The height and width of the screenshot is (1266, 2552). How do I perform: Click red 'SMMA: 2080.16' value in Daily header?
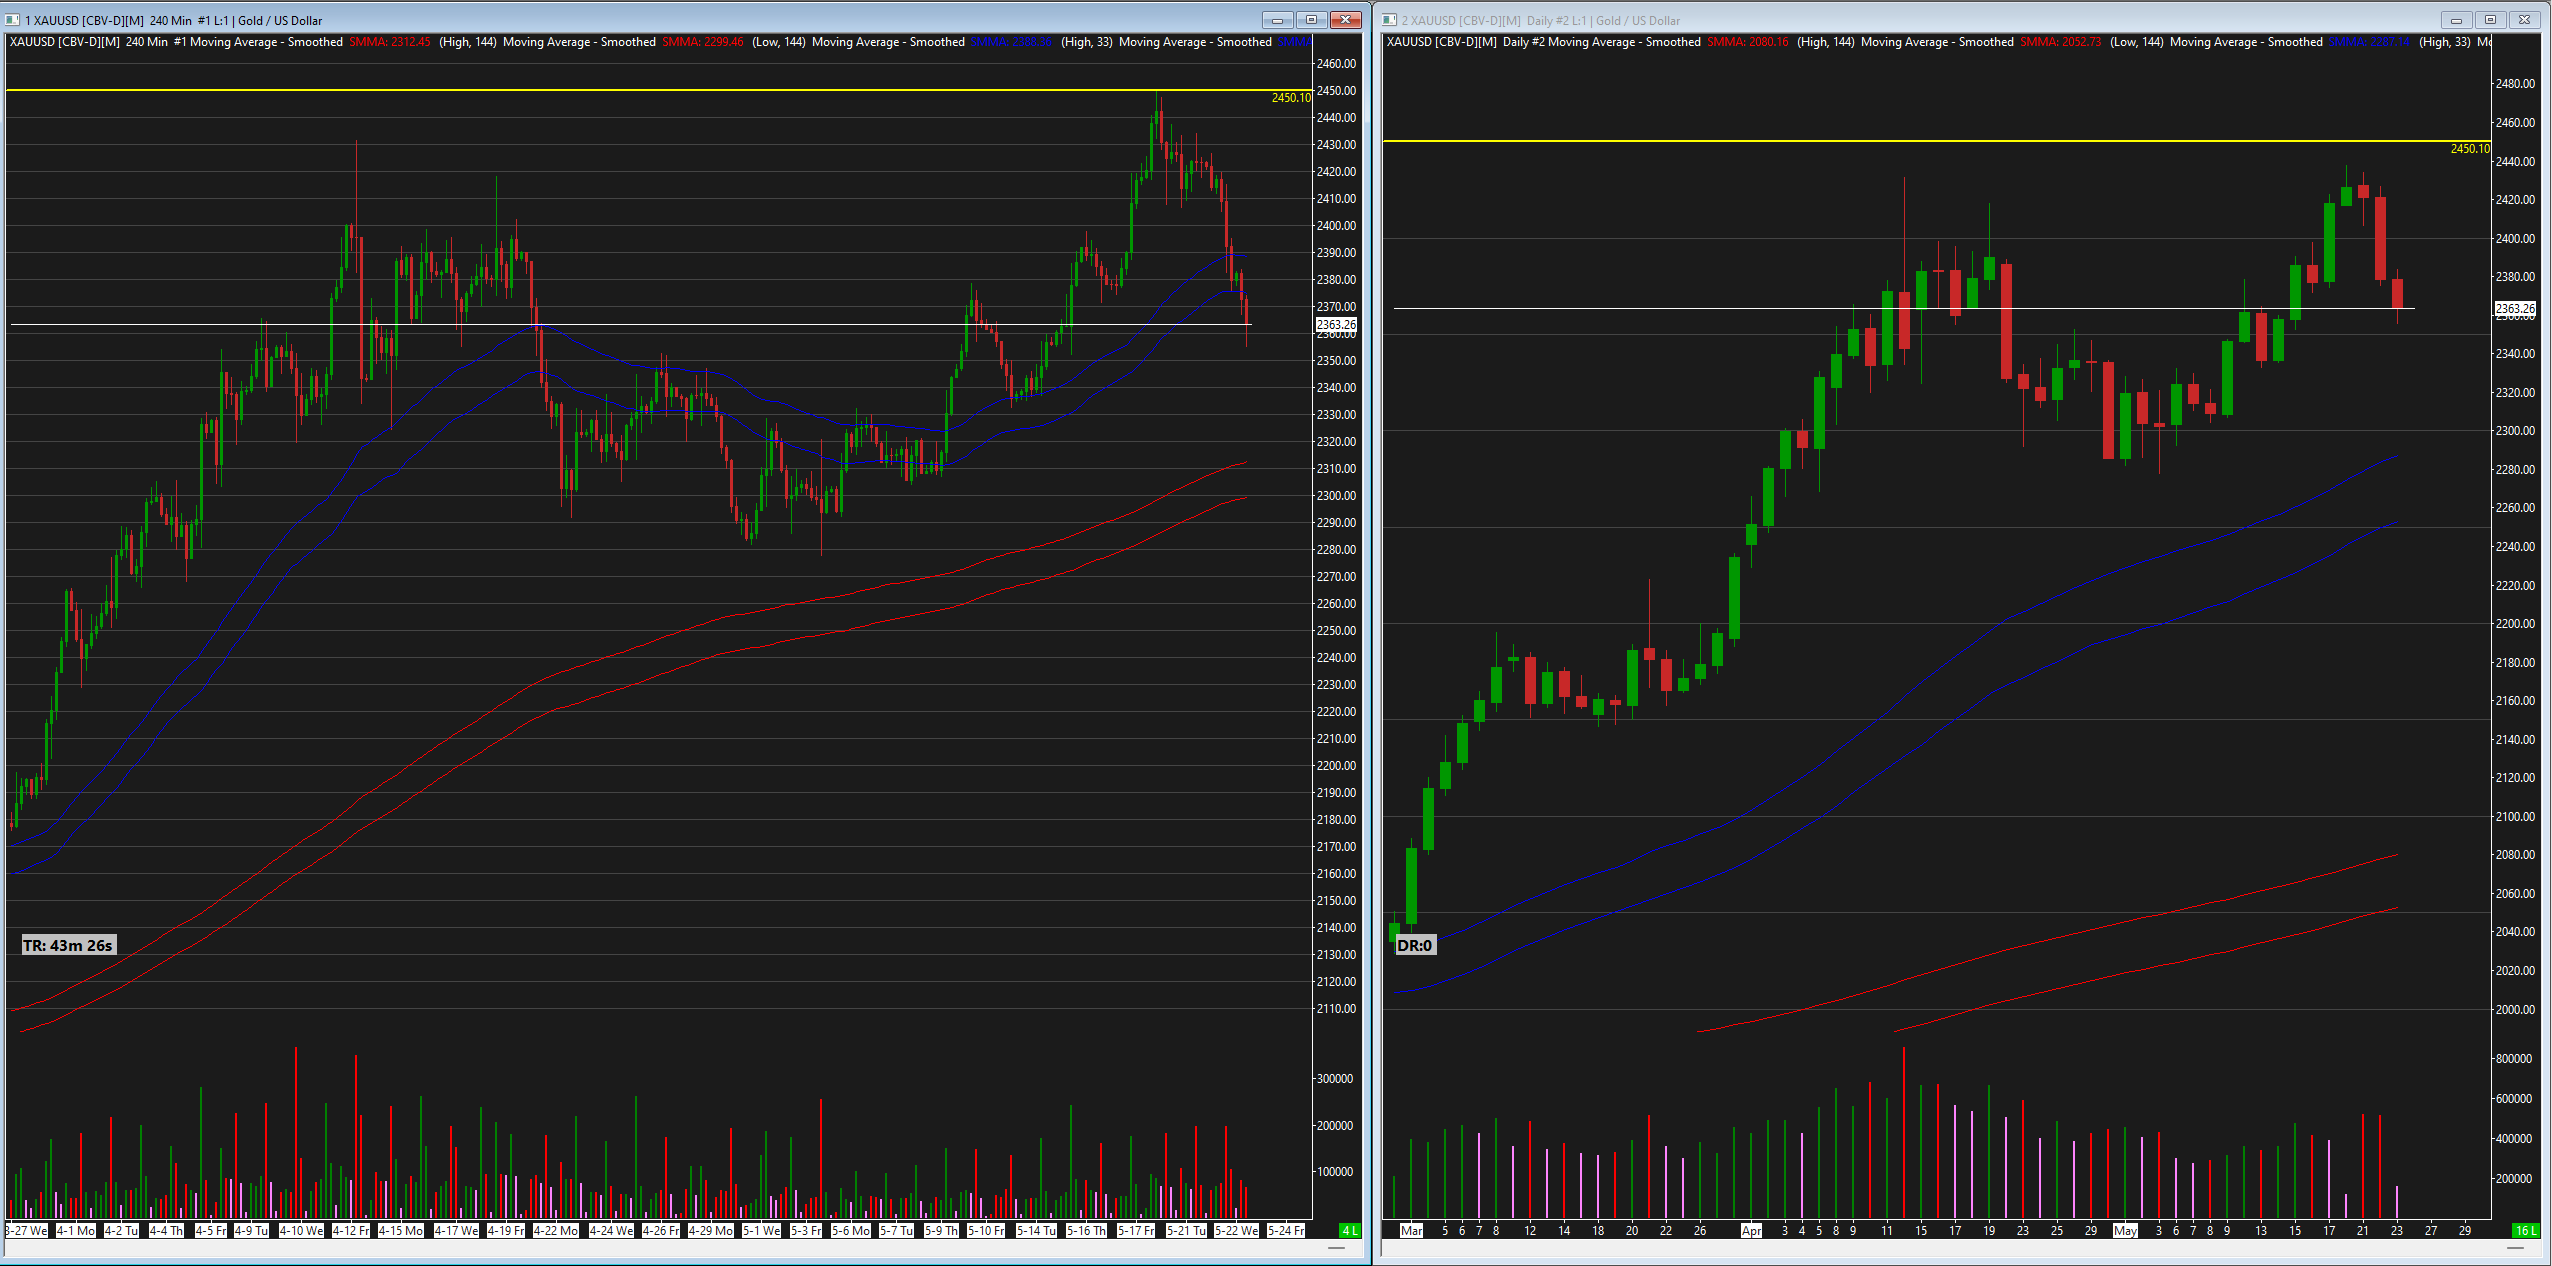click(x=1747, y=42)
